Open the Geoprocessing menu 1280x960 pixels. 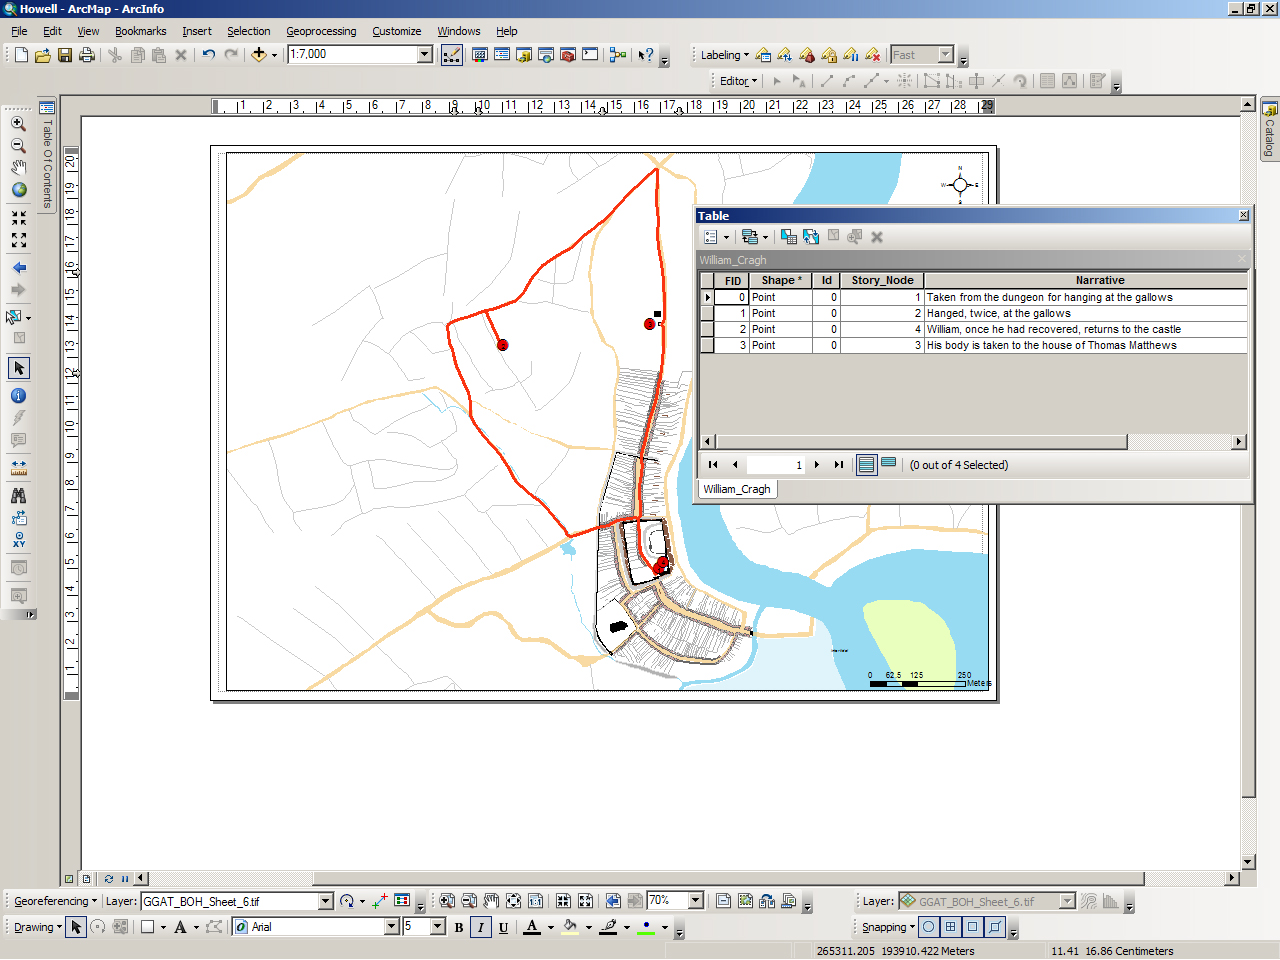click(x=321, y=31)
